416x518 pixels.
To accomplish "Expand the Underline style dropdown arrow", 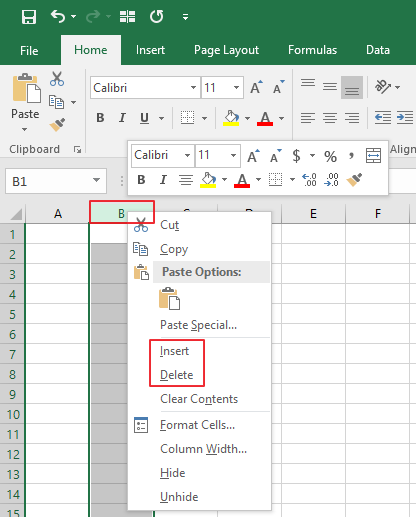I will point(161,118).
